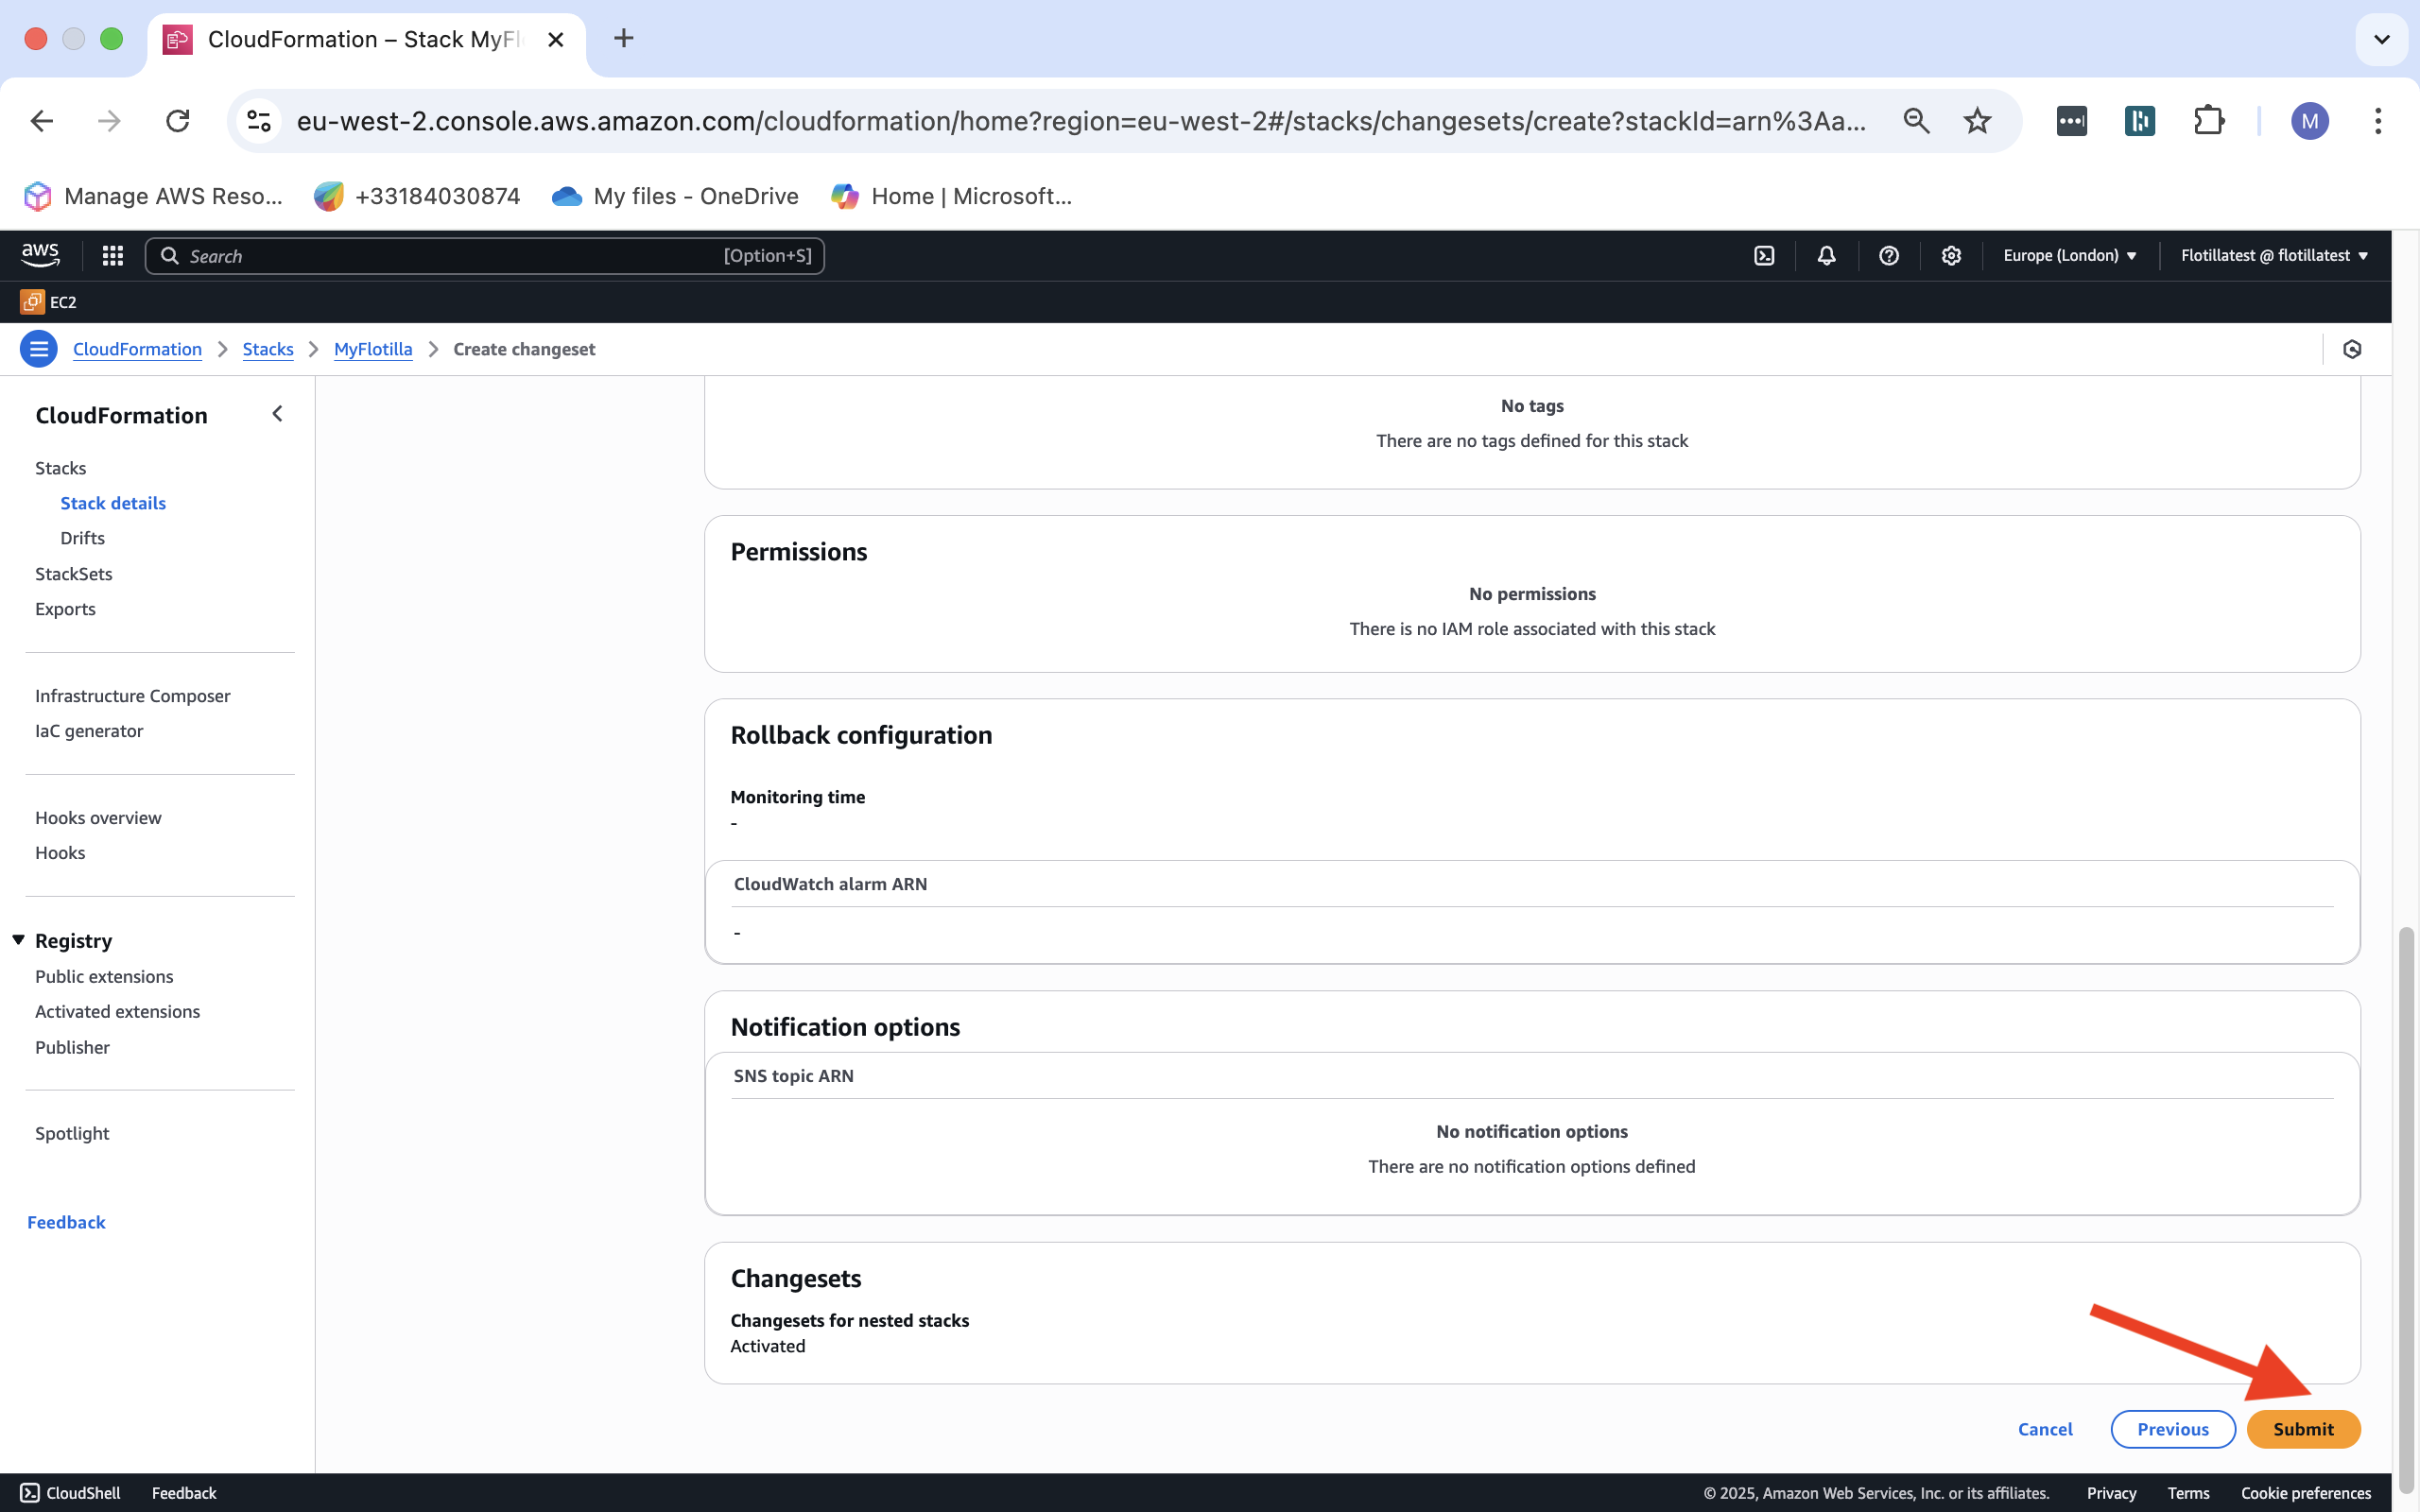
Task: Submit the changeset
Action: point(2302,1429)
